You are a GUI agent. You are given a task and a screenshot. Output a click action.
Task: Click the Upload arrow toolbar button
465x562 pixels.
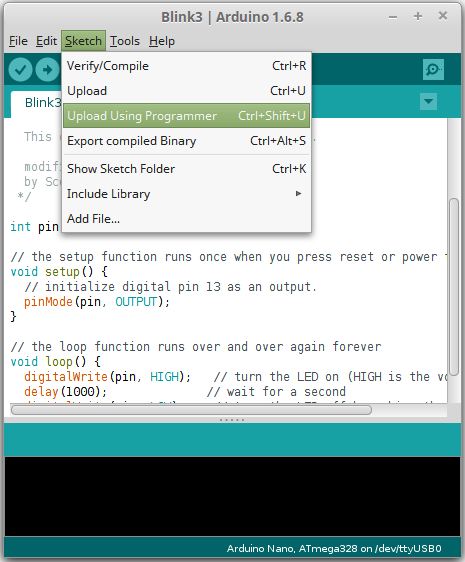coord(47,69)
